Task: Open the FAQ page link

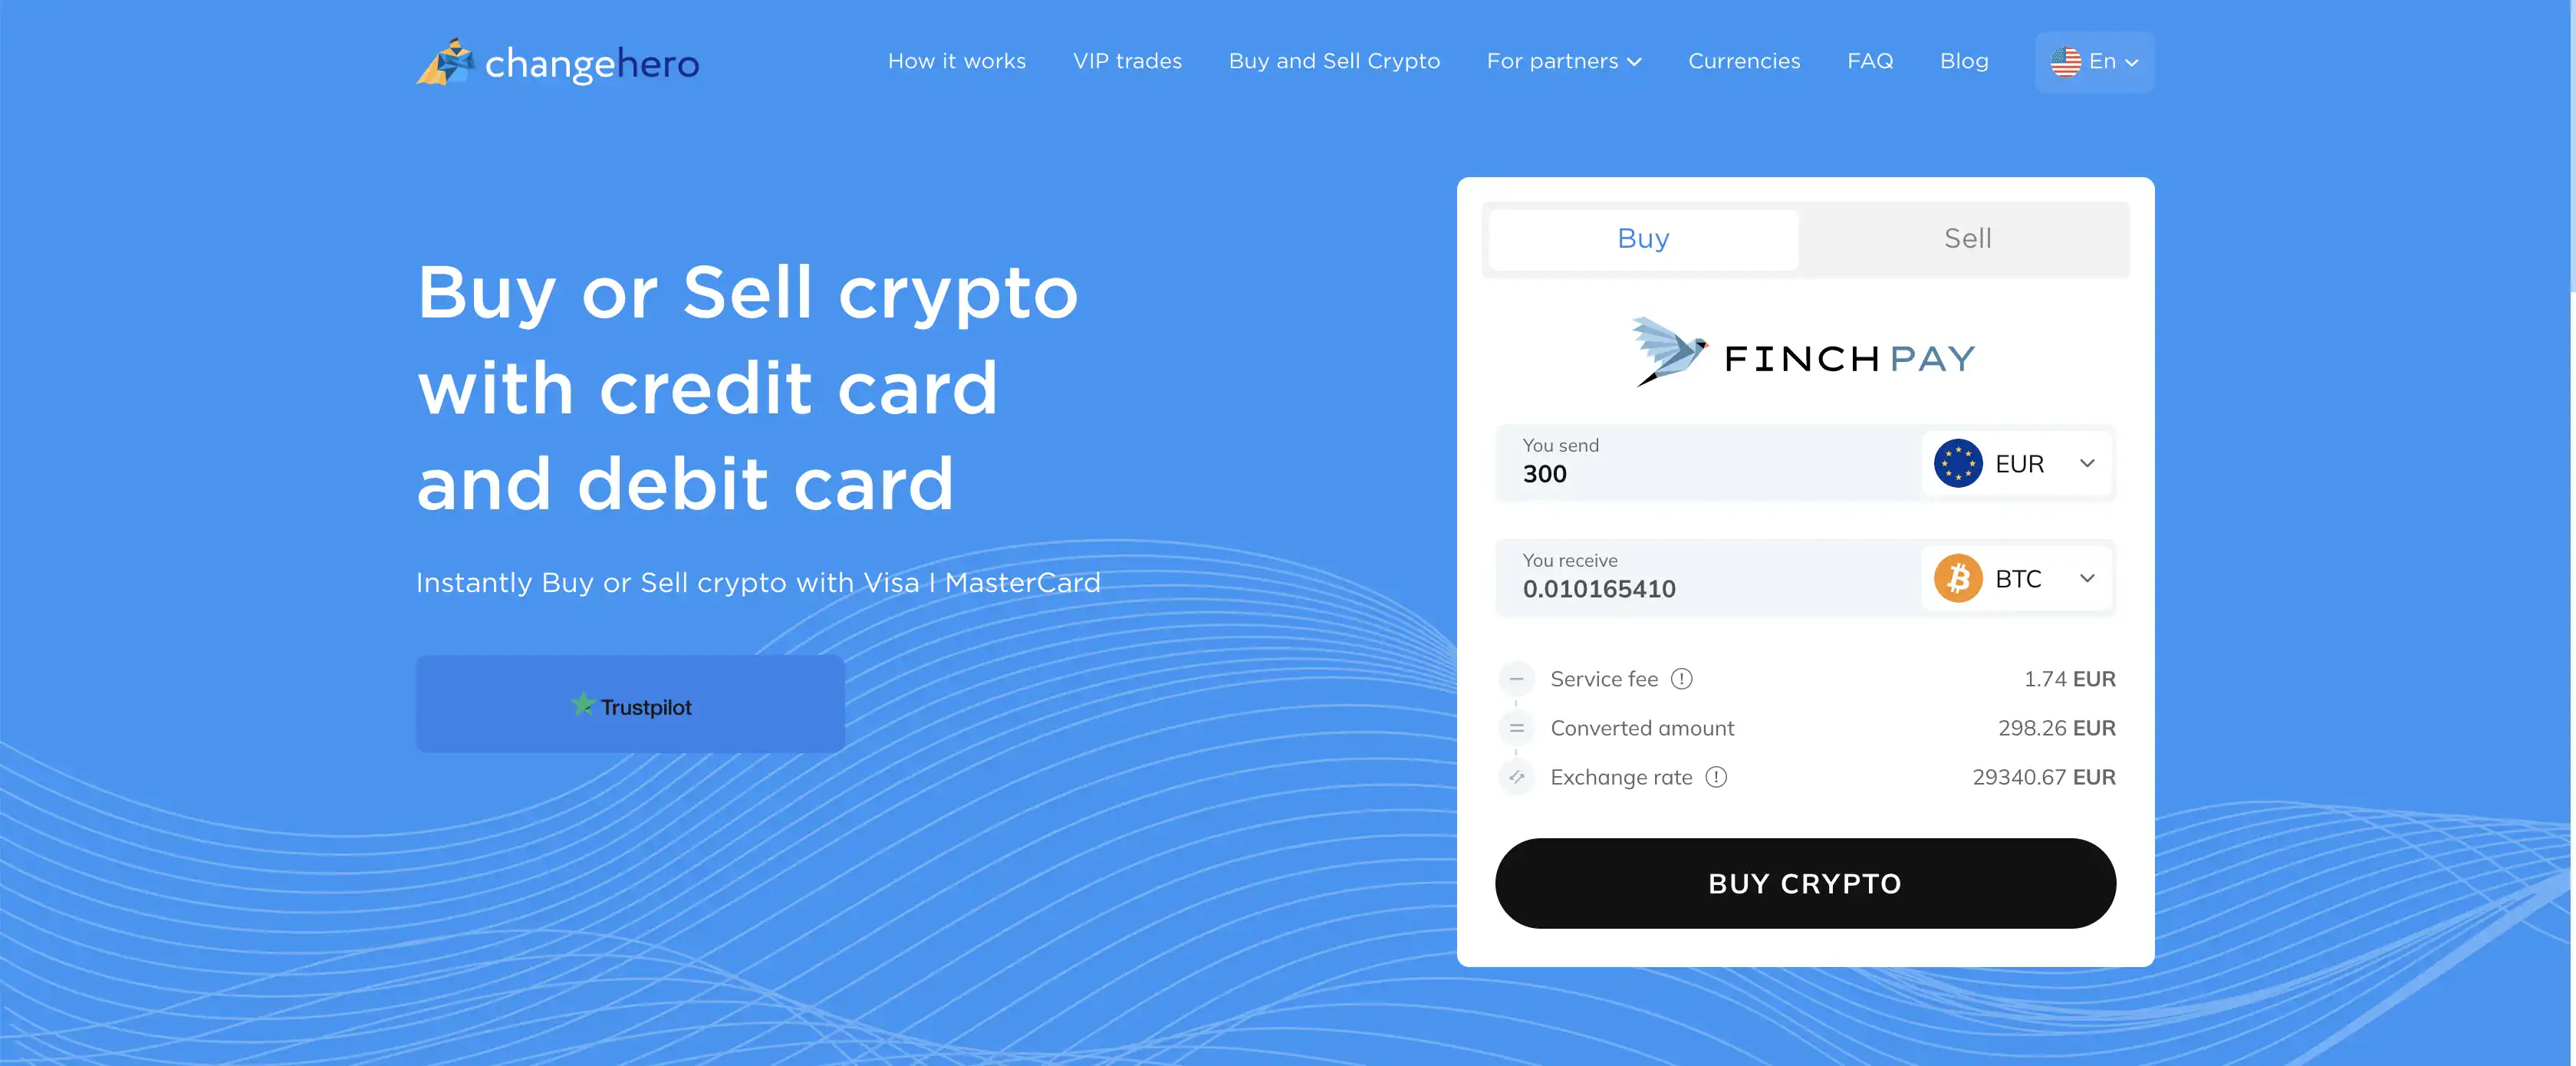Action: point(1871,61)
